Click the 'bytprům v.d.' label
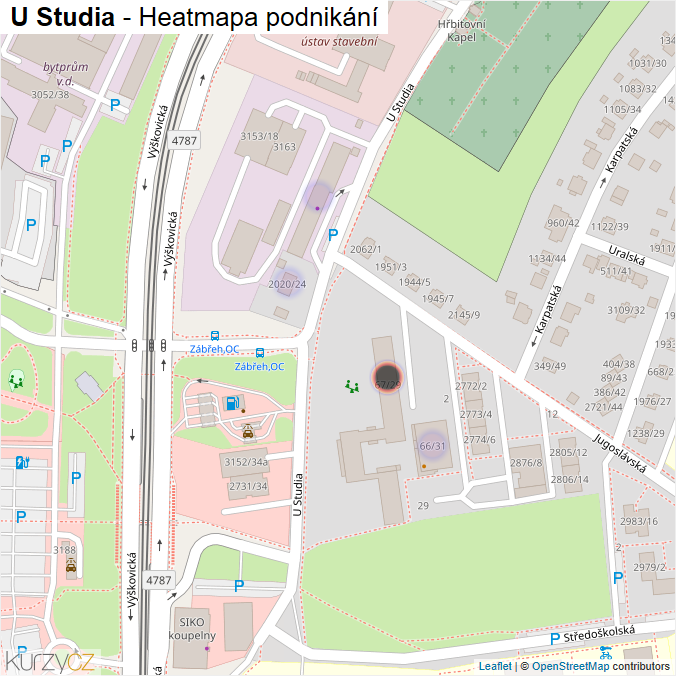Image resolution: width=676 pixels, height=676 pixels. pos(65,74)
